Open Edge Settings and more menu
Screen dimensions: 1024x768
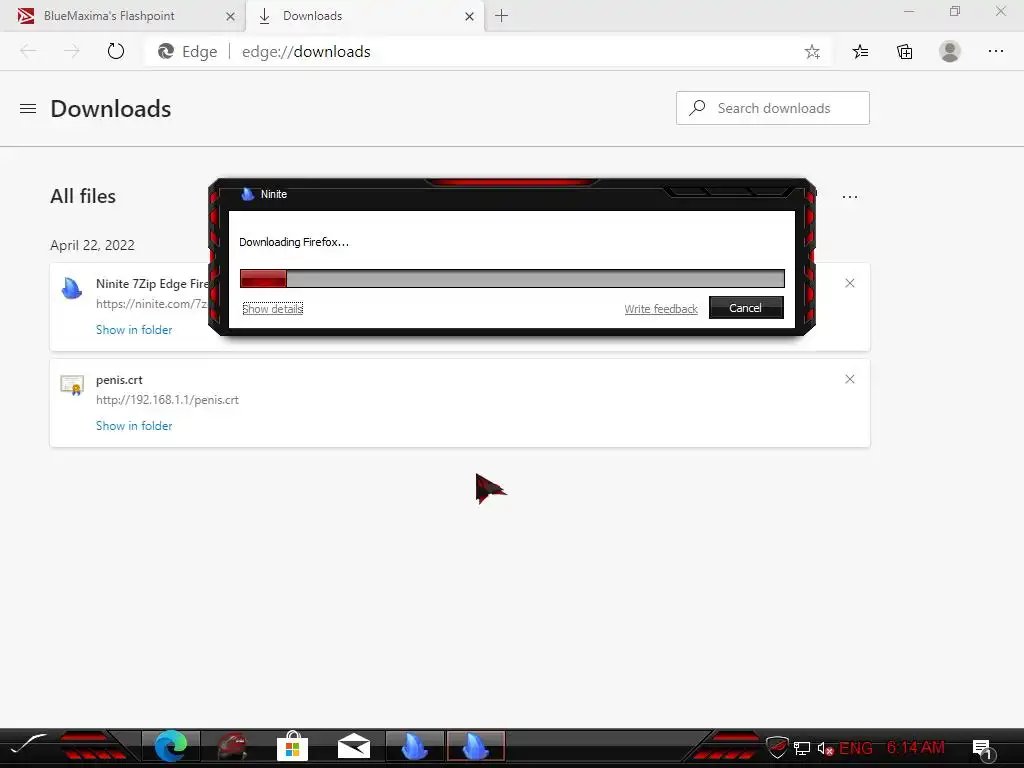coord(995,51)
